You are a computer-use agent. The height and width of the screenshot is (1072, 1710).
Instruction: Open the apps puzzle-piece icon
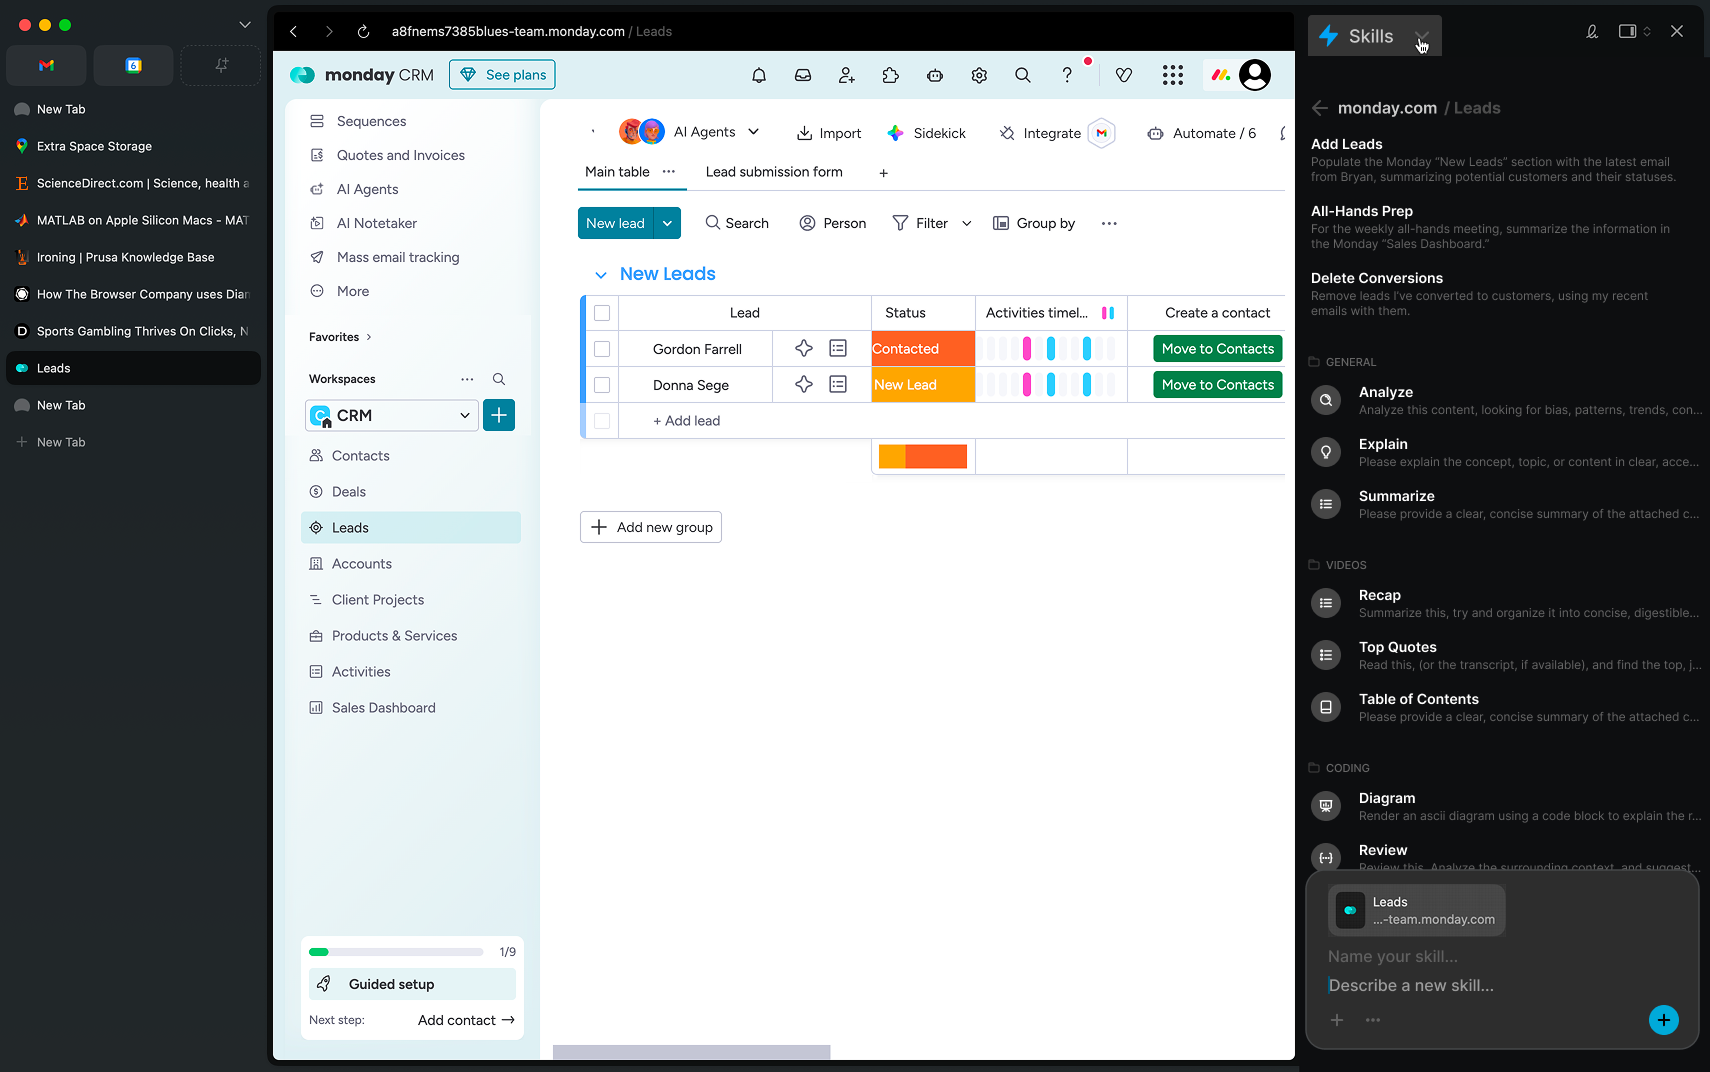[x=891, y=75]
